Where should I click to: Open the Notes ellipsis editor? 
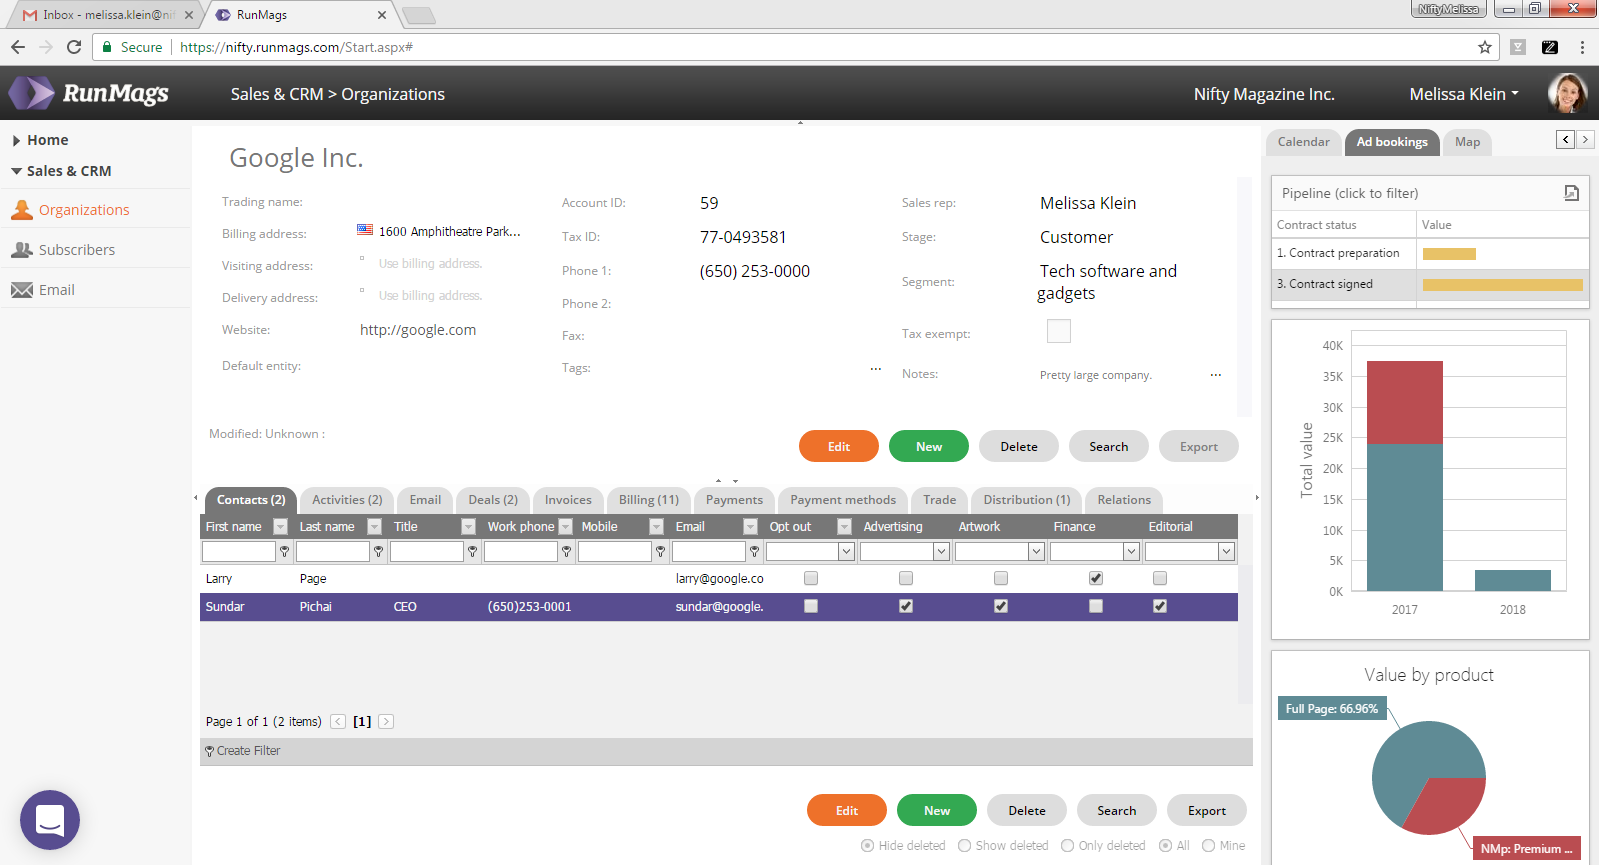1215,375
